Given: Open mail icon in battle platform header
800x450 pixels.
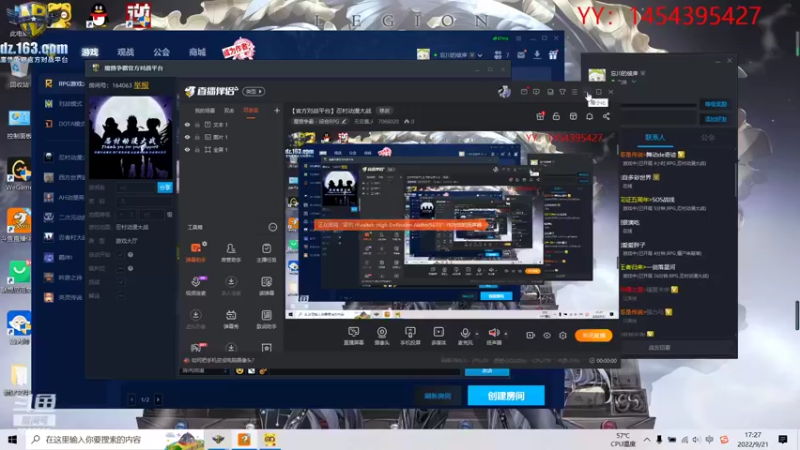Looking at the screenshot, I should tap(521, 55).
